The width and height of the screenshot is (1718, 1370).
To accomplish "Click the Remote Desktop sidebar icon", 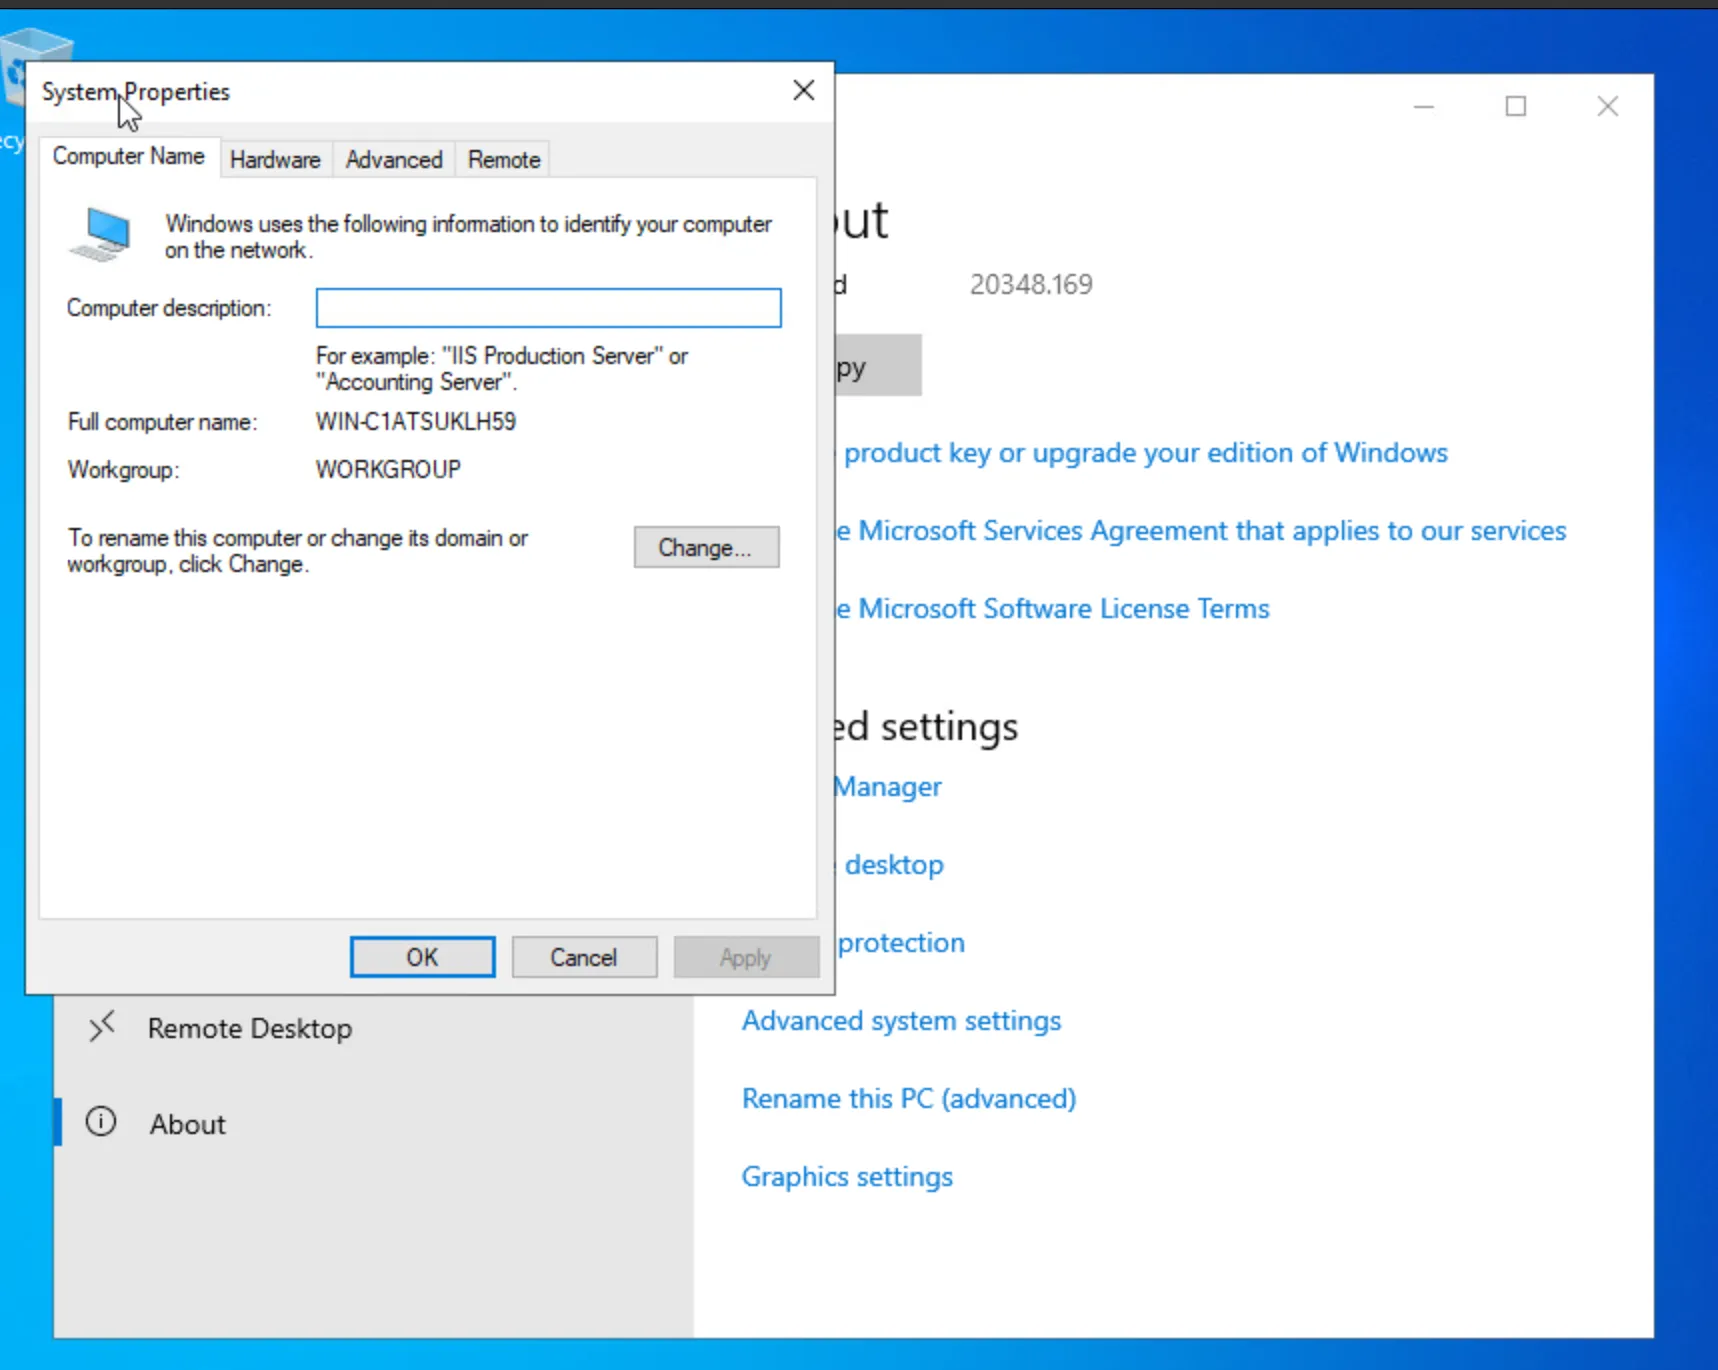I will coord(101,1027).
